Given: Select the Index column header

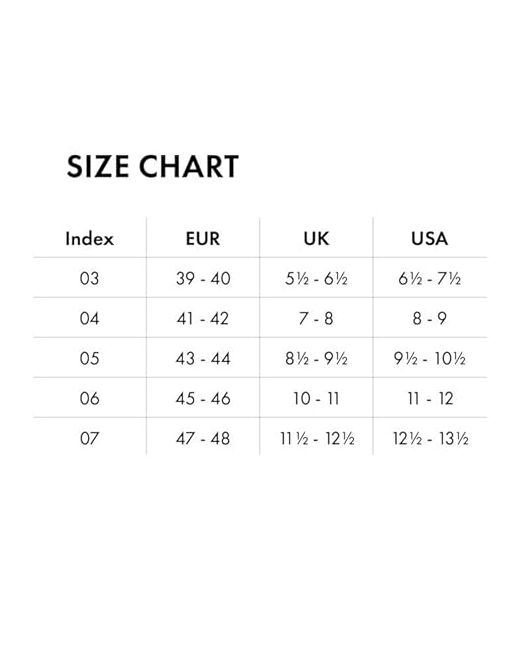Looking at the screenshot, I should click(x=90, y=238).
